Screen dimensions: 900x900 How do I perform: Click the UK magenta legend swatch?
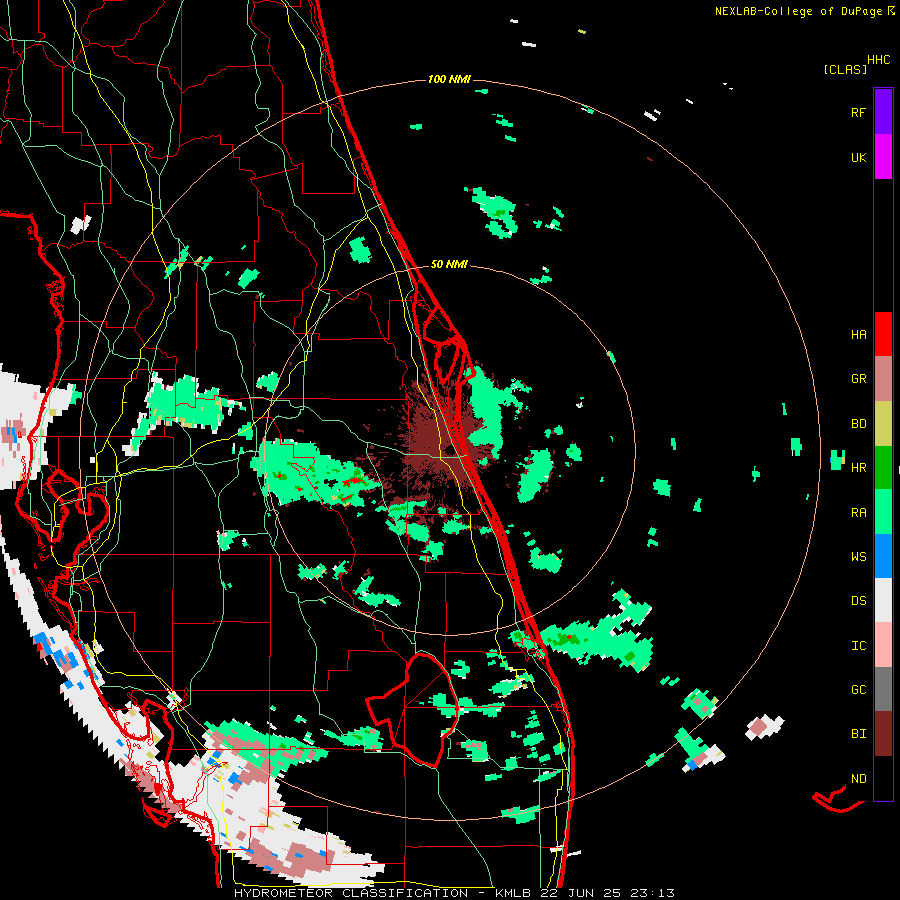coord(883,157)
